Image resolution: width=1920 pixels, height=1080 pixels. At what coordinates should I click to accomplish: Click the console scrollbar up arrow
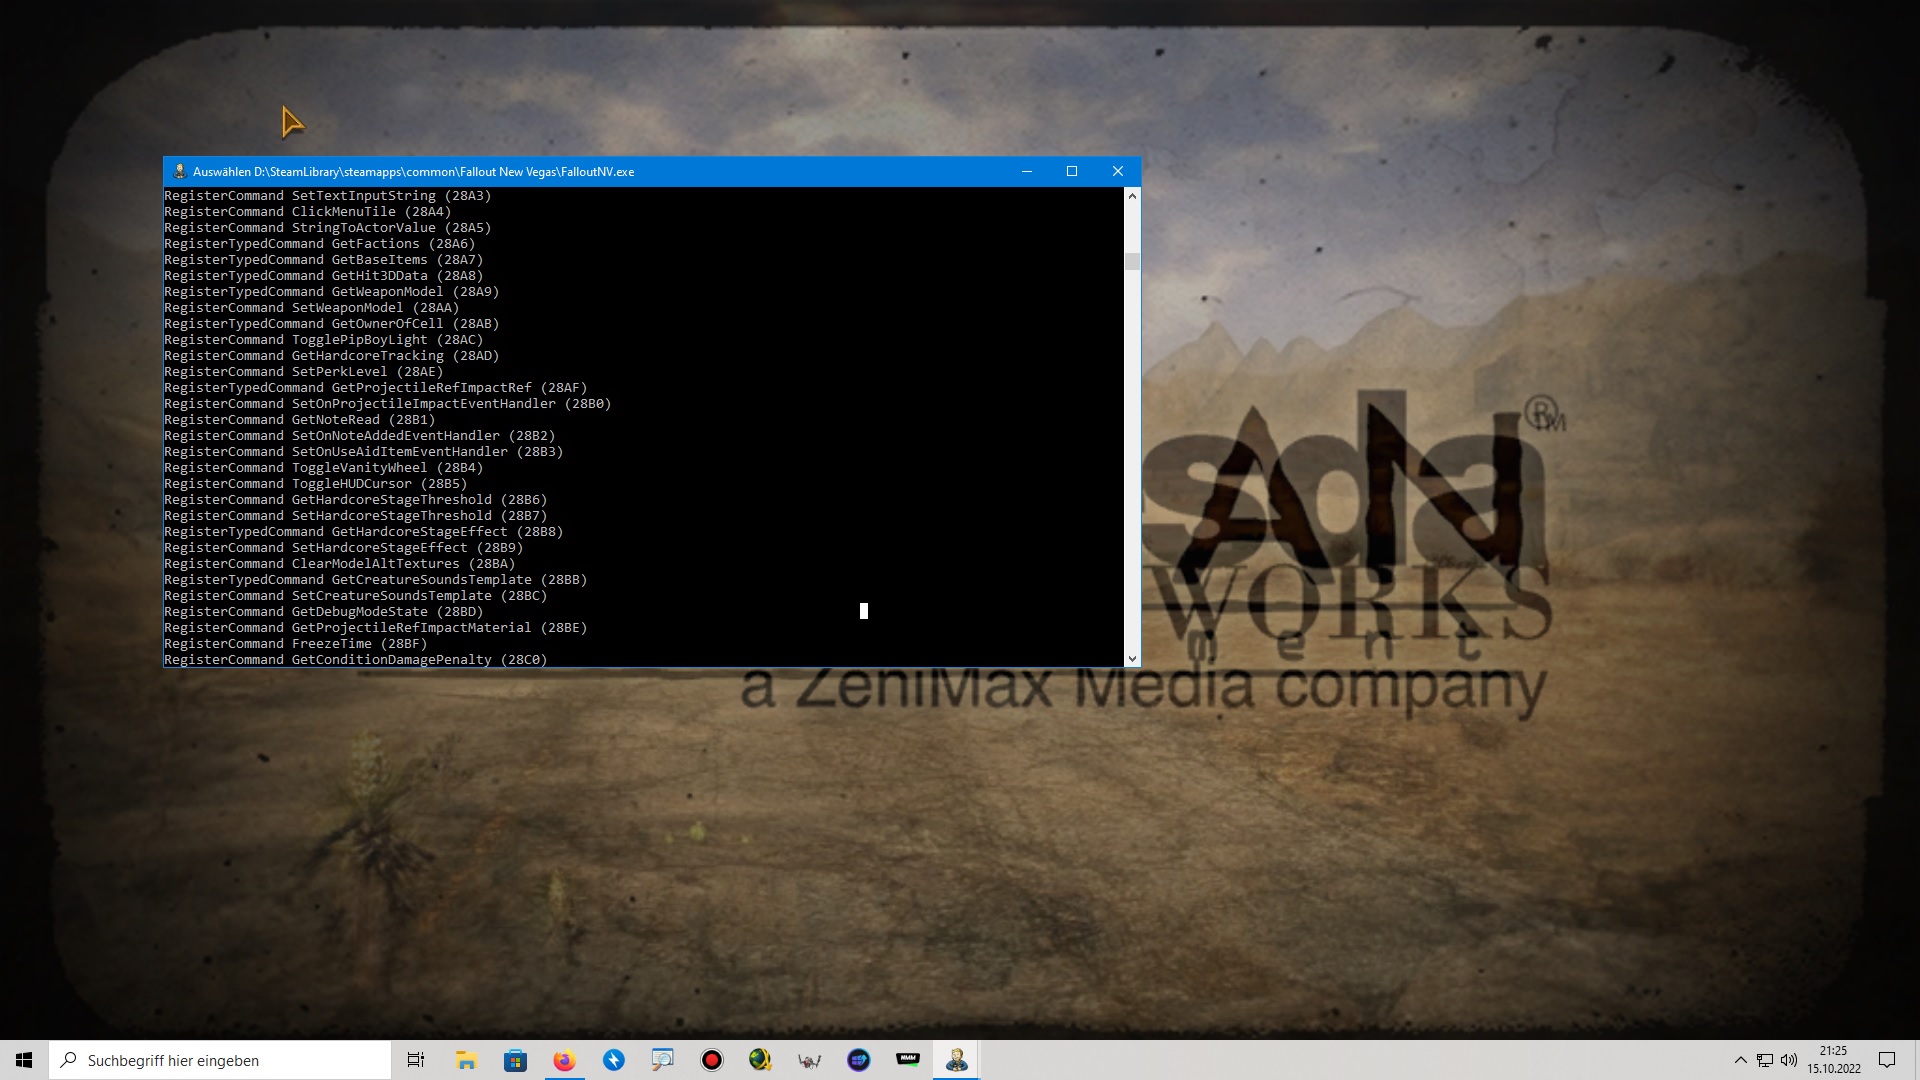tap(1132, 196)
